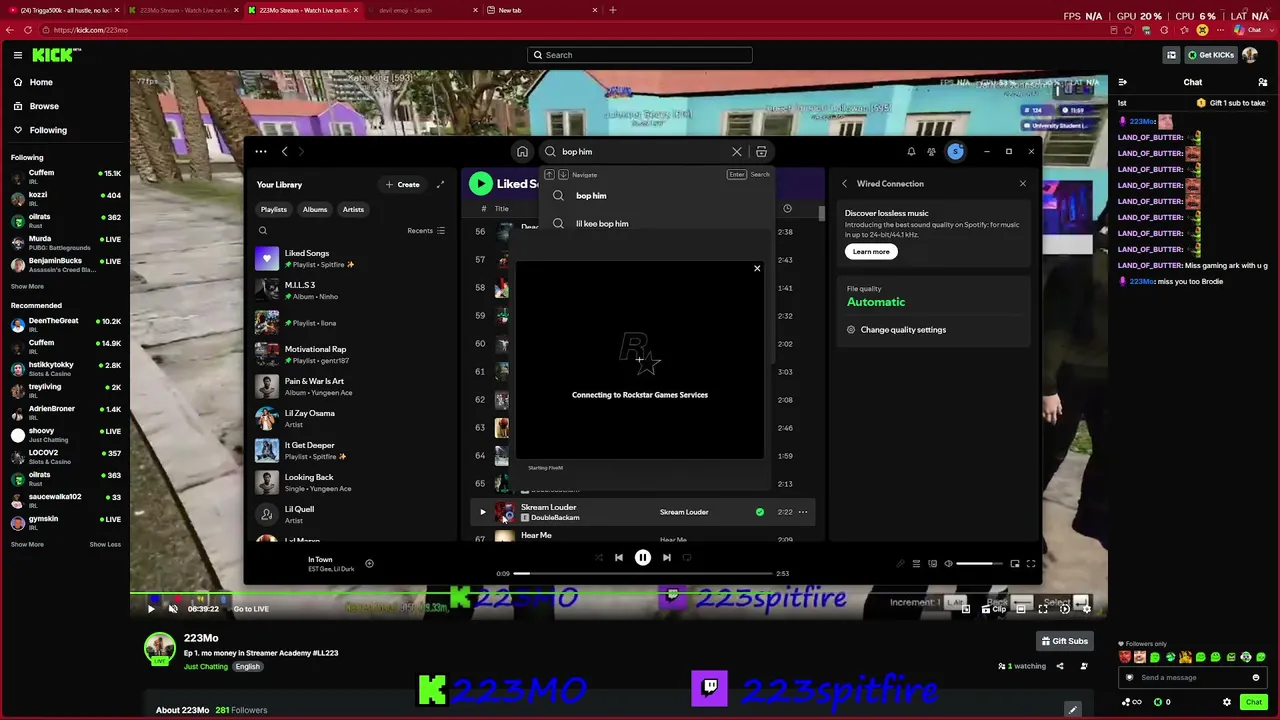
Task: Open Spotify miniplayer
Action: (1014, 564)
